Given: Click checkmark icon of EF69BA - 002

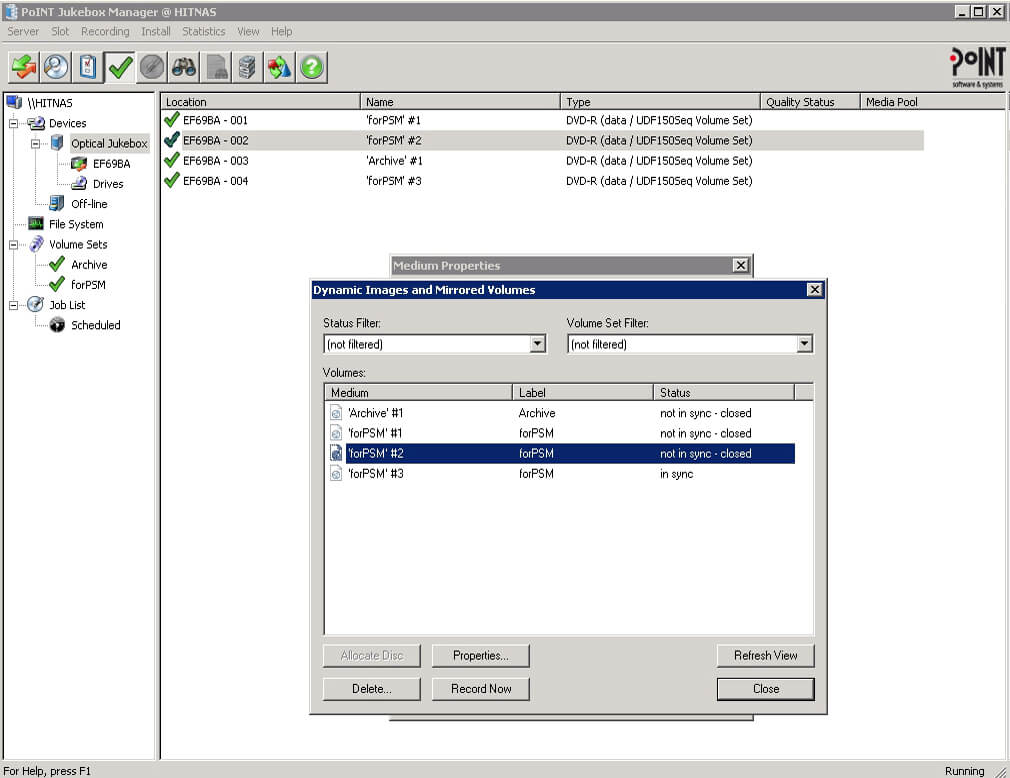Looking at the screenshot, I should tap(171, 140).
